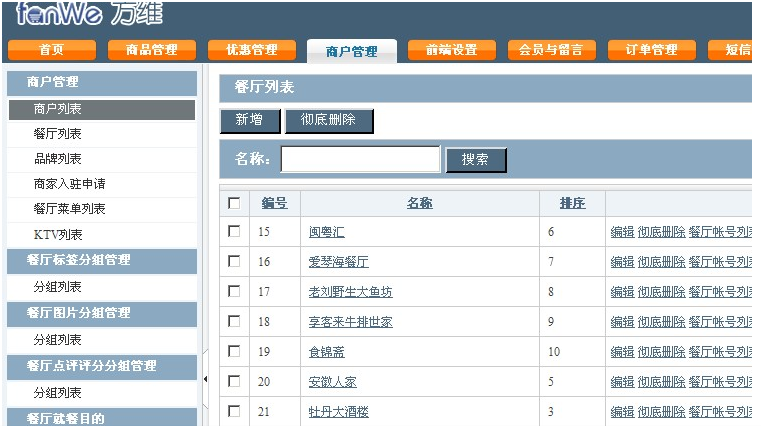
Task: Click the 彻底删除 button beside 新增
Action: coord(329,120)
